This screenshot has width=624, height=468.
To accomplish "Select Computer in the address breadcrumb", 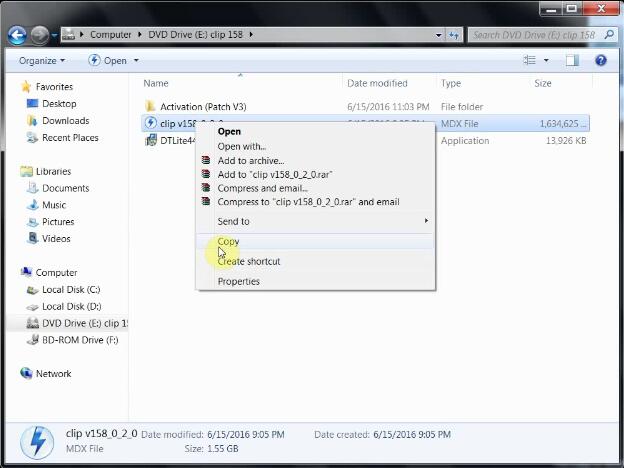I will pyautogui.click(x=110, y=35).
